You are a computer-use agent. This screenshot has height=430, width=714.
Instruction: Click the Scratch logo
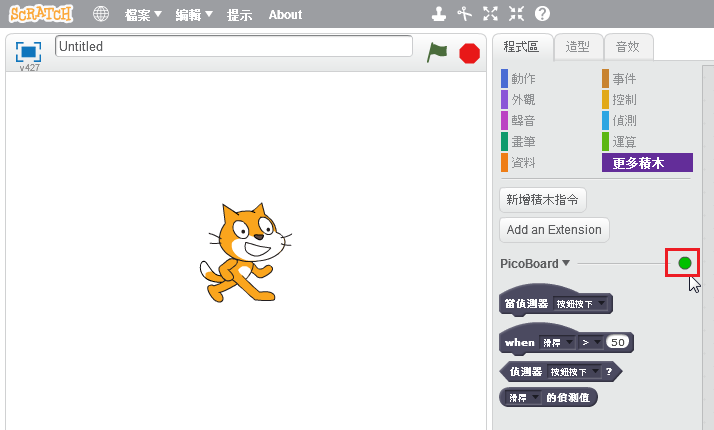[41, 14]
